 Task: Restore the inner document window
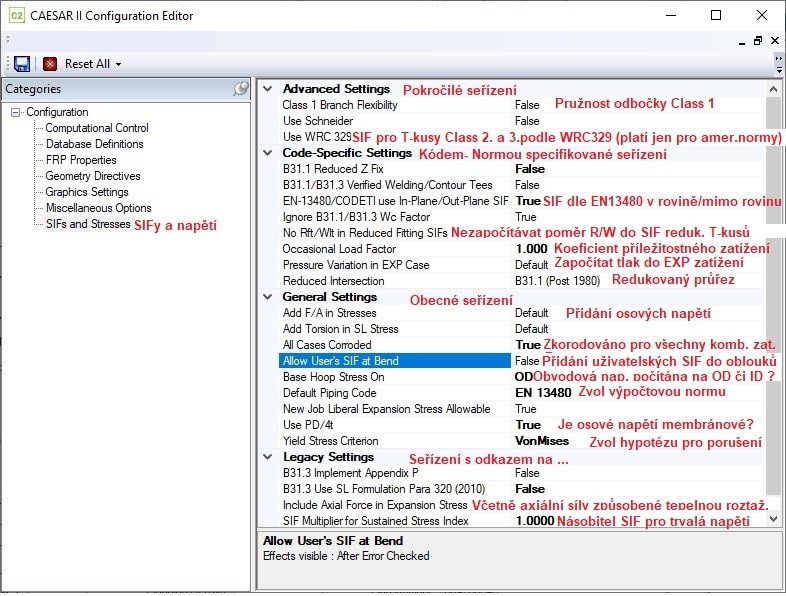pyautogui.click(x=758, y=41)
